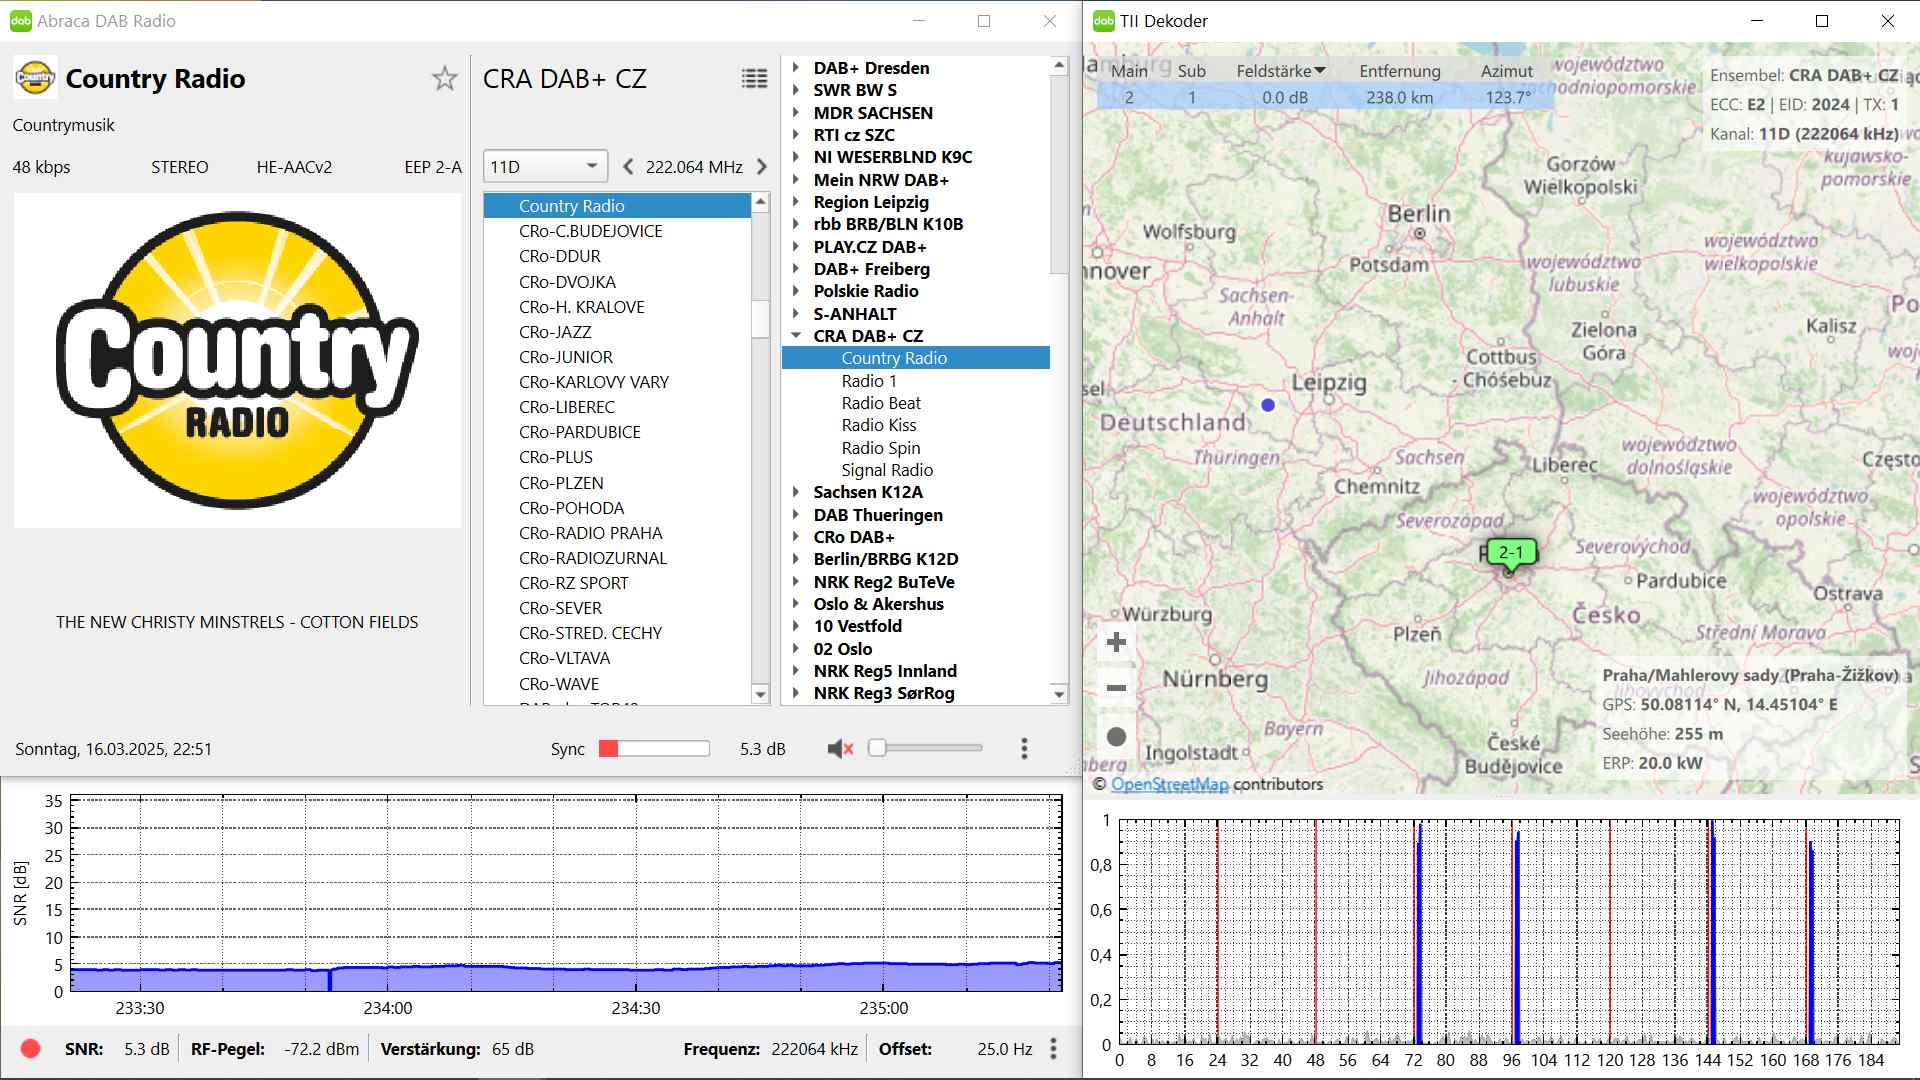The height and width of the screenshot is (1080, 1920).
Task: Open the OpenStreetMap link
Action: click(x=1169, y=785)
